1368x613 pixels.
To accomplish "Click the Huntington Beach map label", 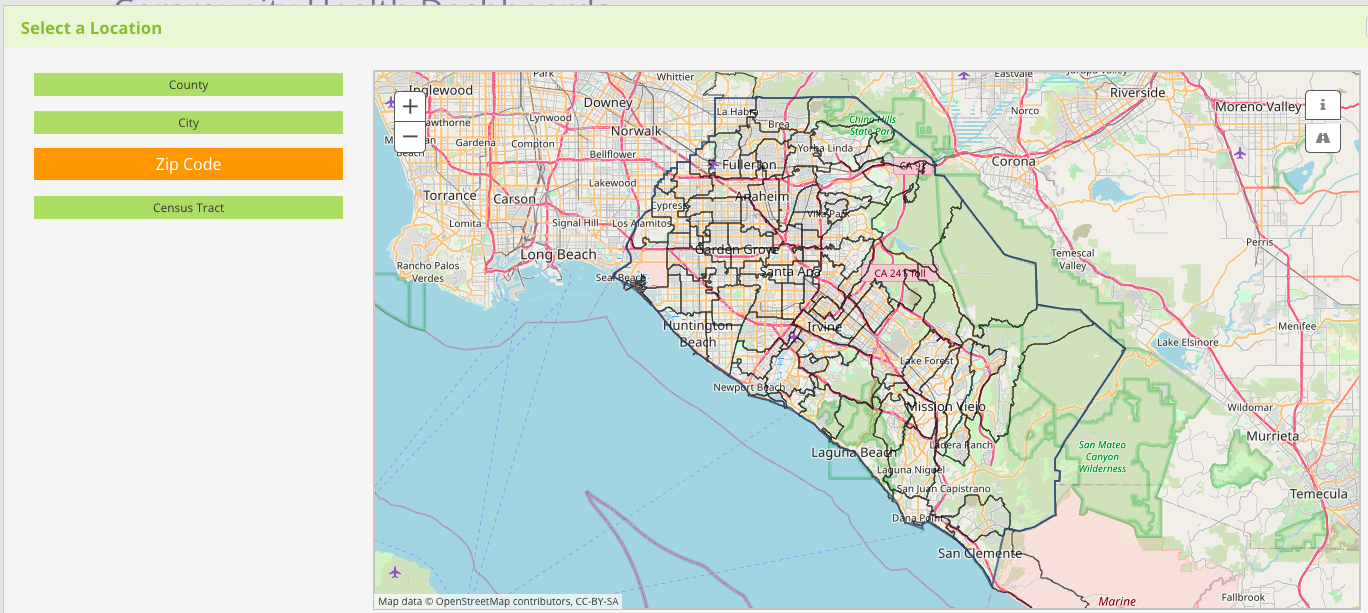I will click(x=698, y=334).
